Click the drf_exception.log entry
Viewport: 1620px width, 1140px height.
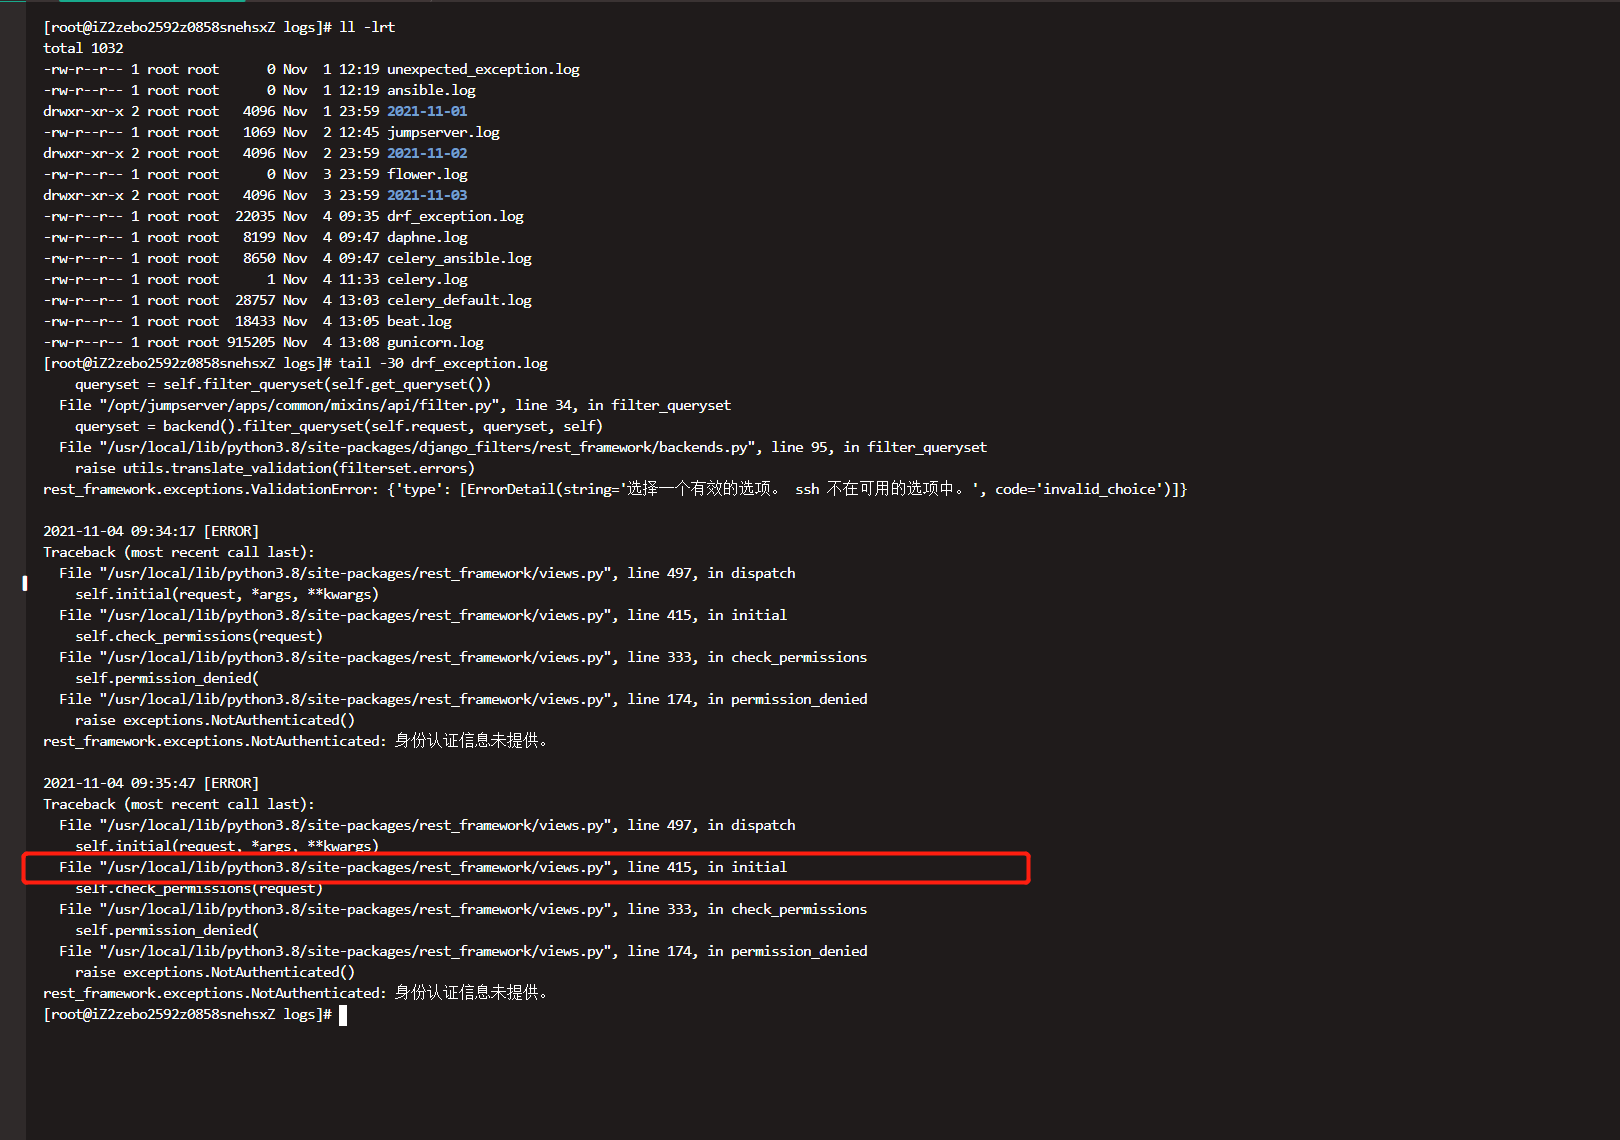pyautogui.click(x=455, y=215)
